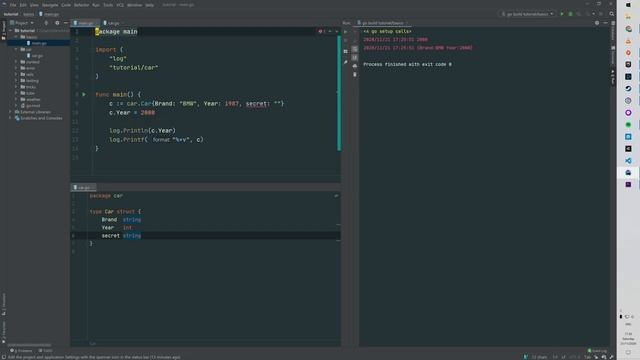Open Run panel settings gear

[597, 23]
